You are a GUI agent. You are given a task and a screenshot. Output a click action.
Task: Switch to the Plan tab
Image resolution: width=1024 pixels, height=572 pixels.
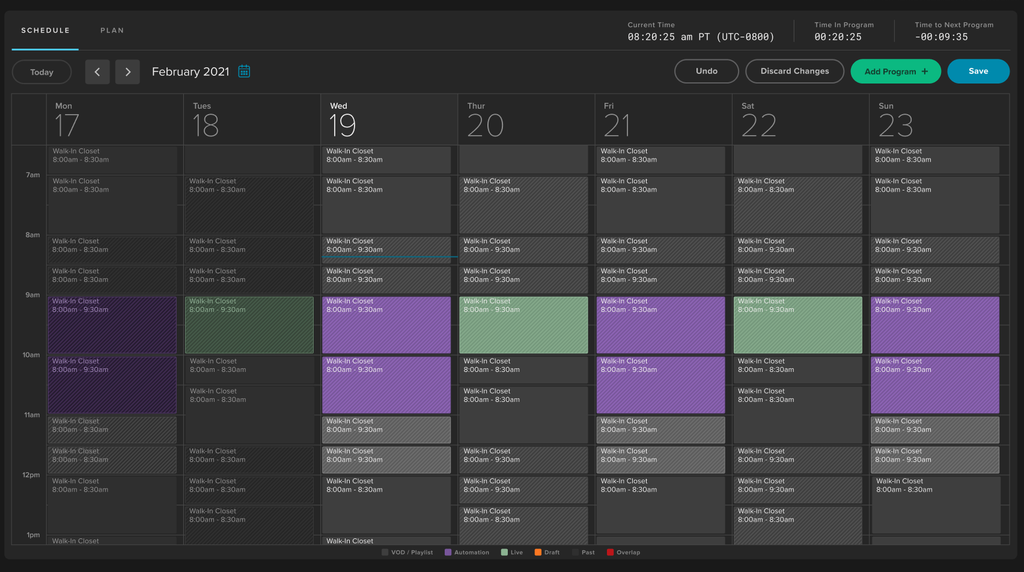click(112, 31)
